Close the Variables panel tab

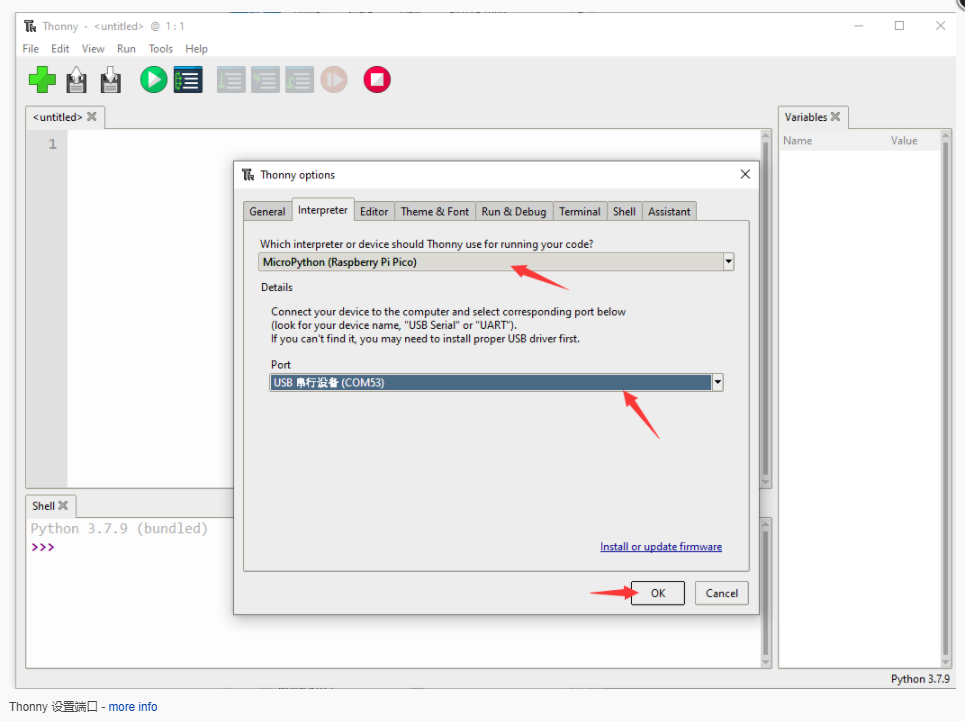(x=835, y=116)
